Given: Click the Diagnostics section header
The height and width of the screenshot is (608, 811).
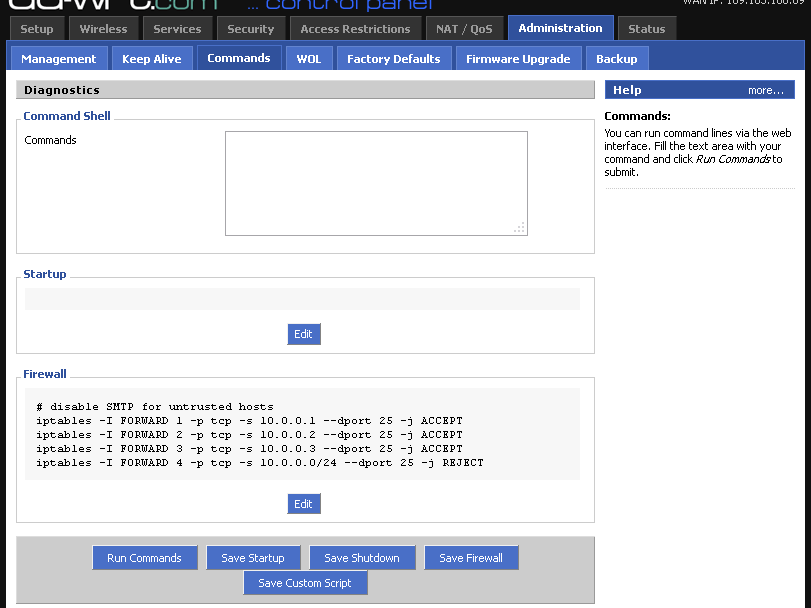Looking at the screenshot, I should coord(305,89).
